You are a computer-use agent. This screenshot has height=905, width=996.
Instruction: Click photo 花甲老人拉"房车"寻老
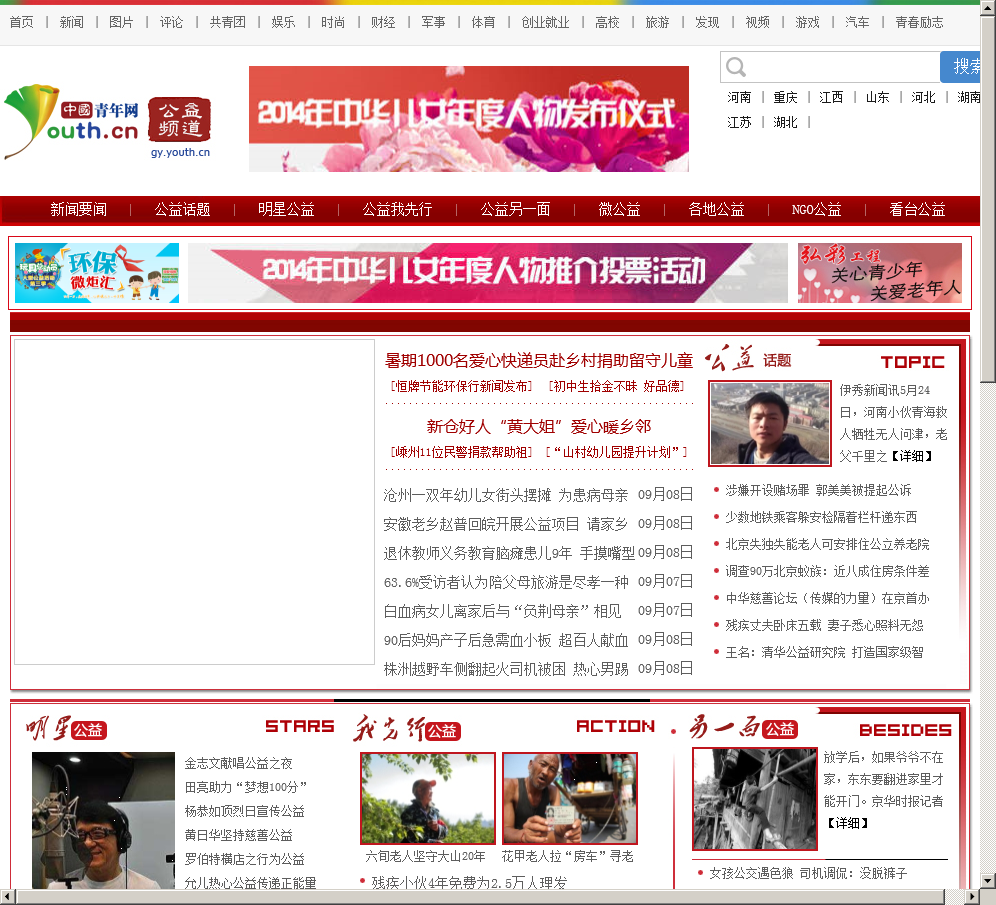click(570, 798)
